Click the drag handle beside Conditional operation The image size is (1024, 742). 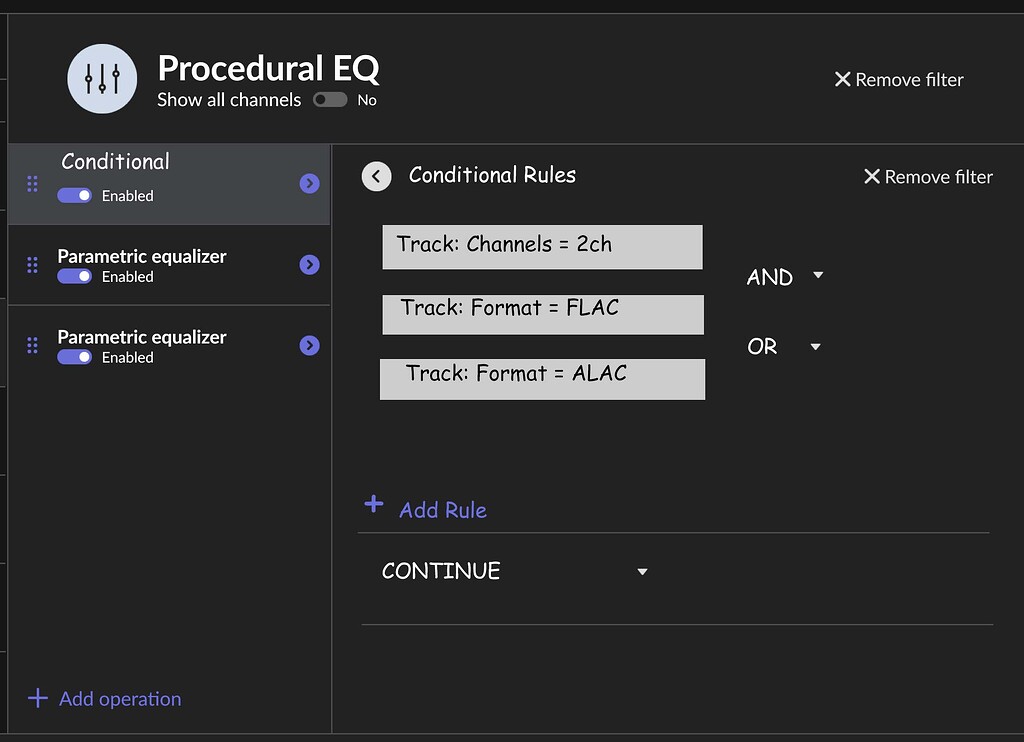pos(31,183)
